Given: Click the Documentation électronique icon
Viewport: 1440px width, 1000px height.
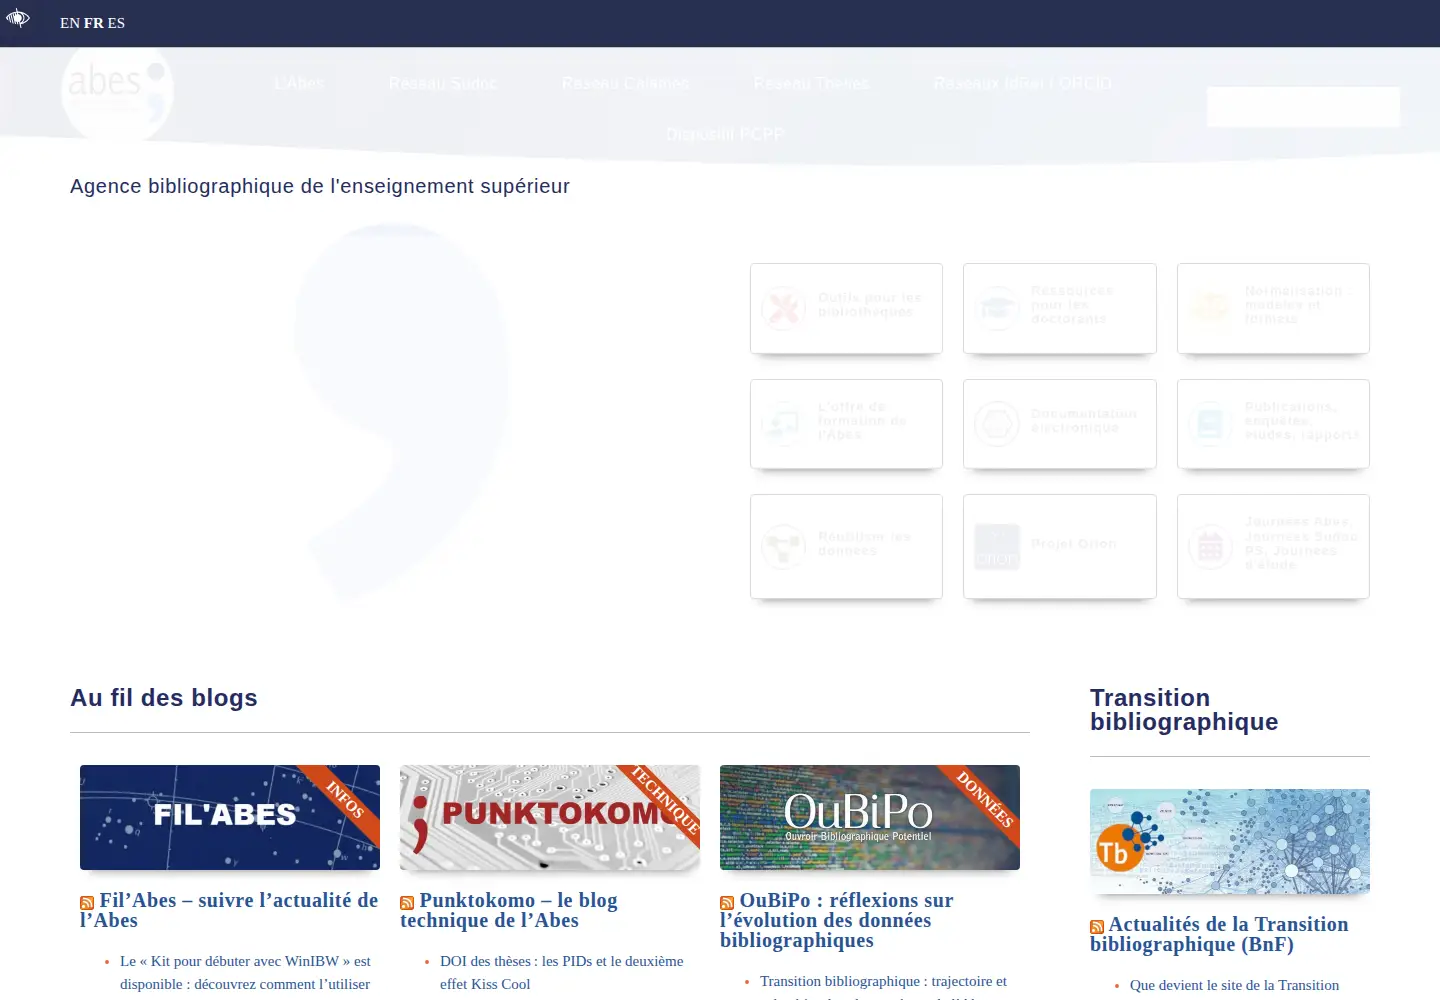Looking at the screenshot, I should pyautogui.click(x=997, y=423).
